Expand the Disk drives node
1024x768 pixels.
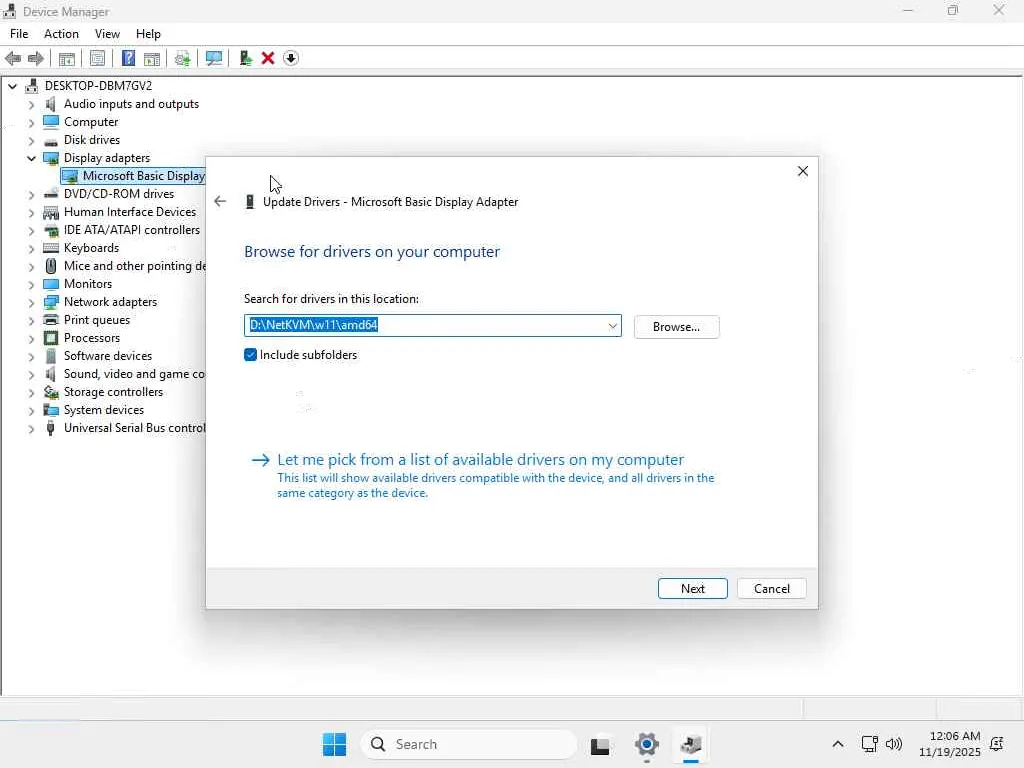pos(31,140)
